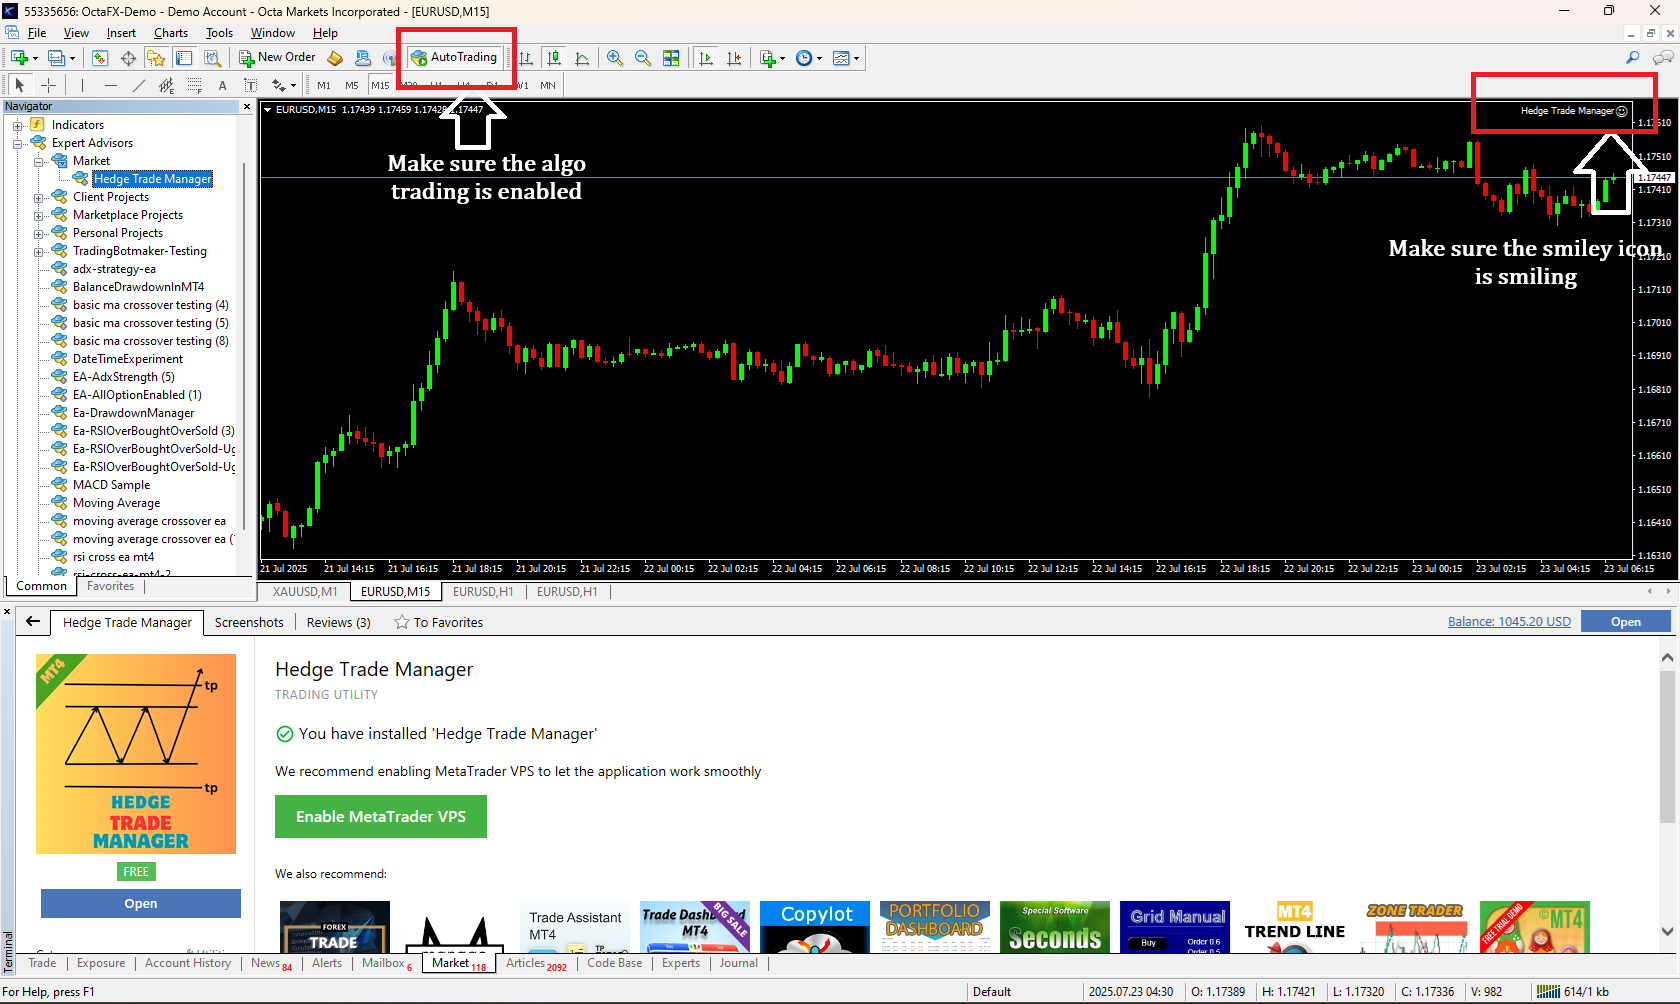Switch to the XAUUSD,M1 chart tab
This screenshot has height=1004, width=1680.
click(x=305, y=592)
